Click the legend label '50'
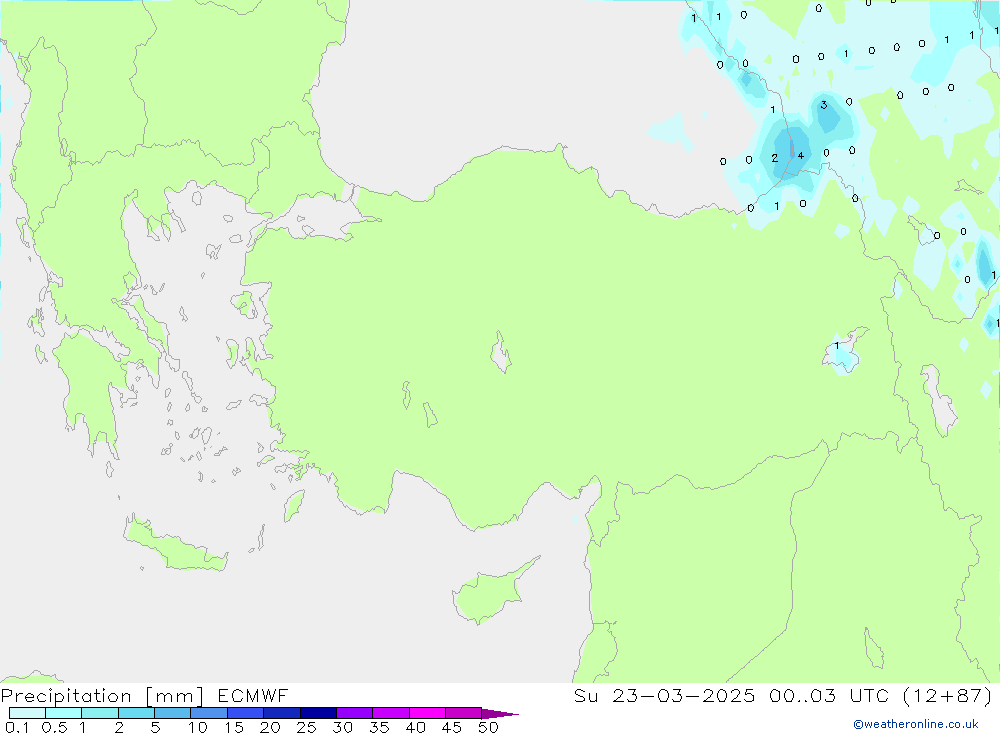This screenshot has width=1000, height=733. (488, 727)
